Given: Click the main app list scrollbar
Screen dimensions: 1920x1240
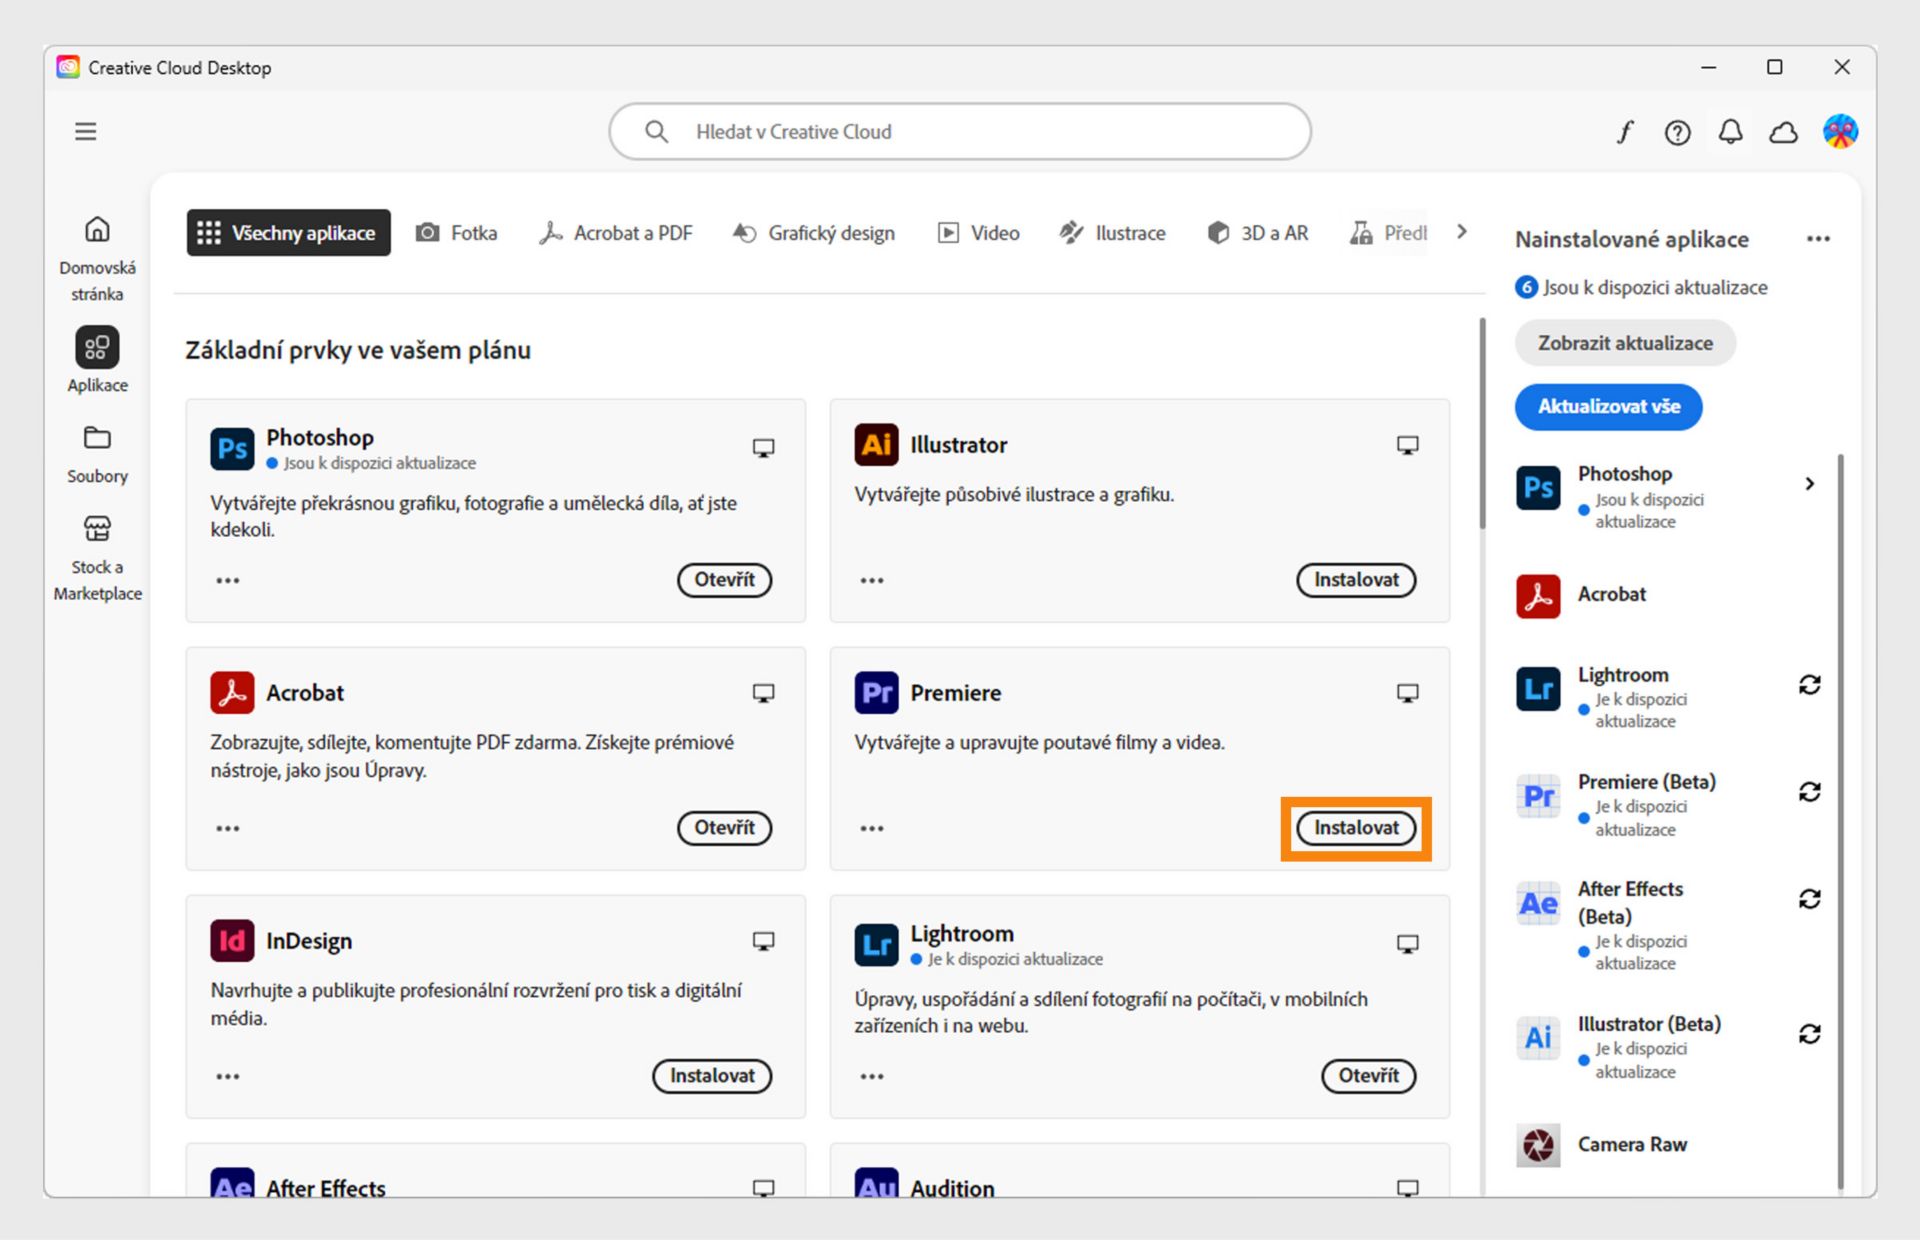Looking at the screenshot, I should [1482, 424].
